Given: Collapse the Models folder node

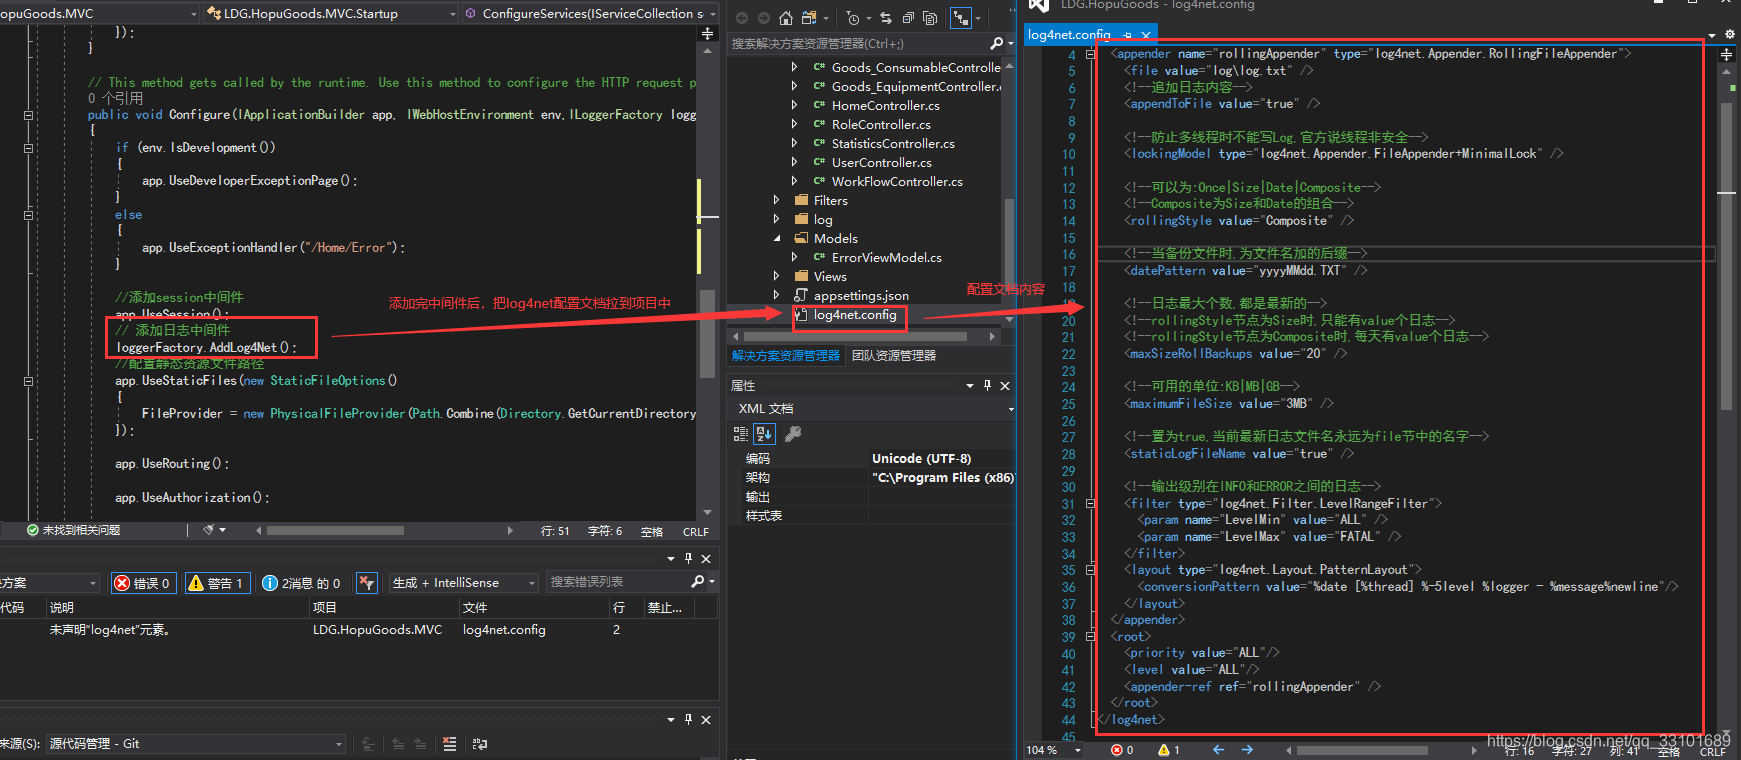Looking at the screenshot, I should click(777, 238).
